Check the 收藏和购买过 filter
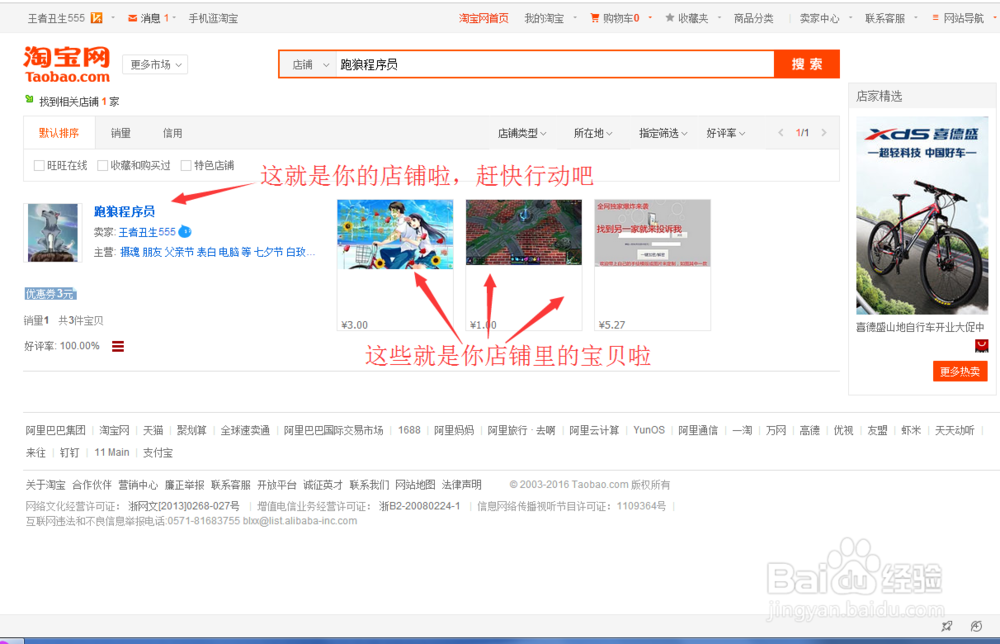The height and width of the screenshot is (644, 1000). click(x=104, y=165)
